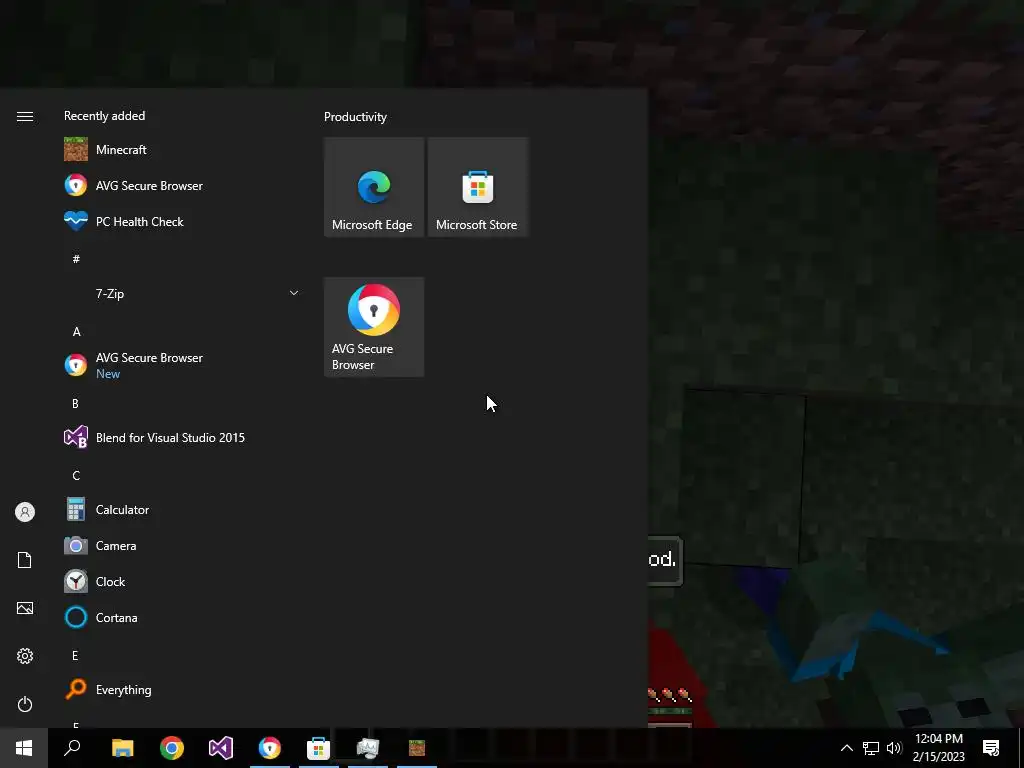Screen dimensions: 1024x768
Task: Open Visual Studio on taskbar
Action: (221, 748)
